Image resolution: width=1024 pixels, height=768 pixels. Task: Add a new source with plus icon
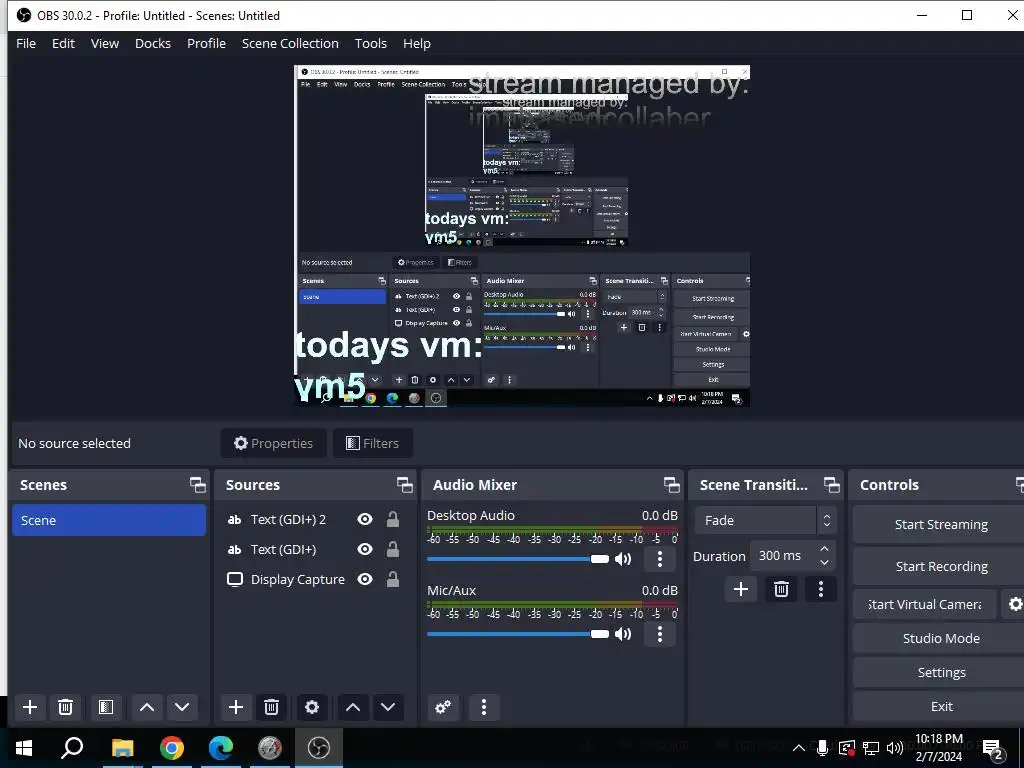point(236,707)
